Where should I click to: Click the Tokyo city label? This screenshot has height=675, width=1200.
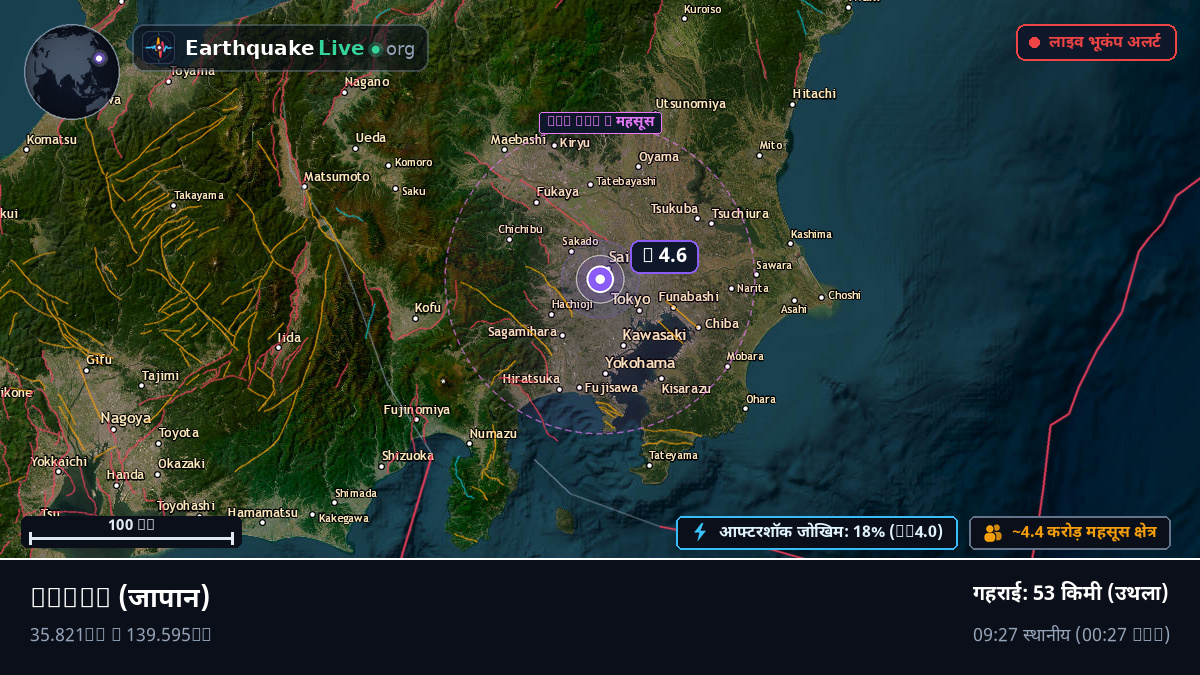point(631,299)
